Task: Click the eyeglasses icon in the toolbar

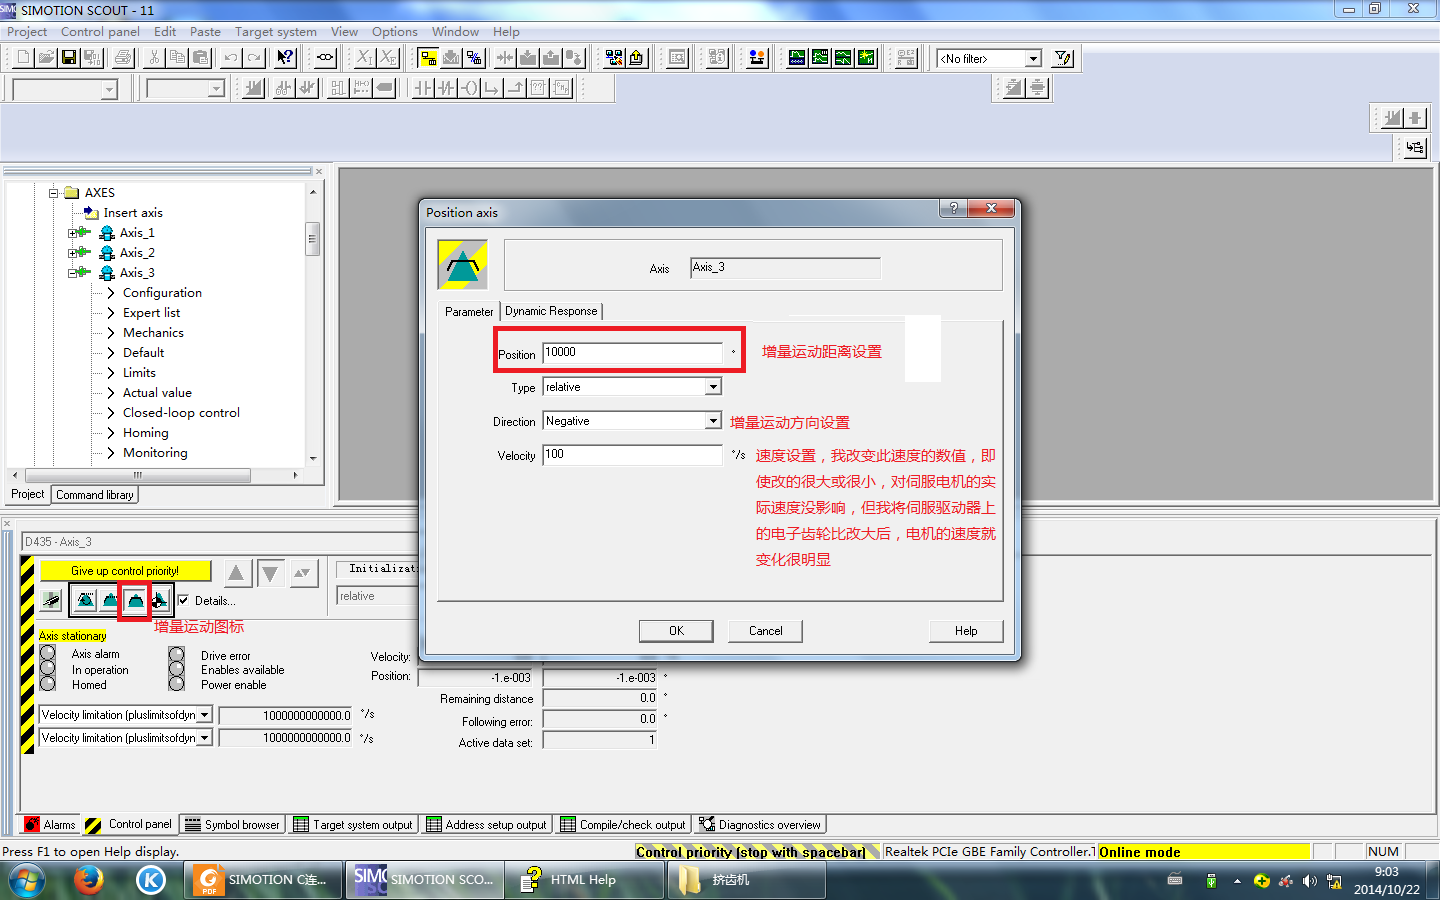Action: tap(325, 58)
